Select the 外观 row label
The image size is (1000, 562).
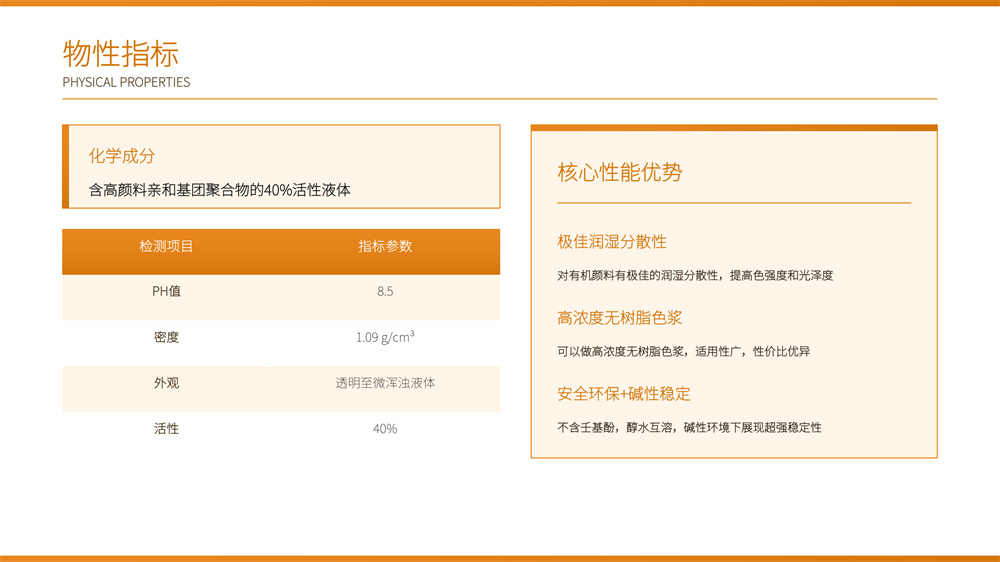pyautogui.click(x=166, y=383)
